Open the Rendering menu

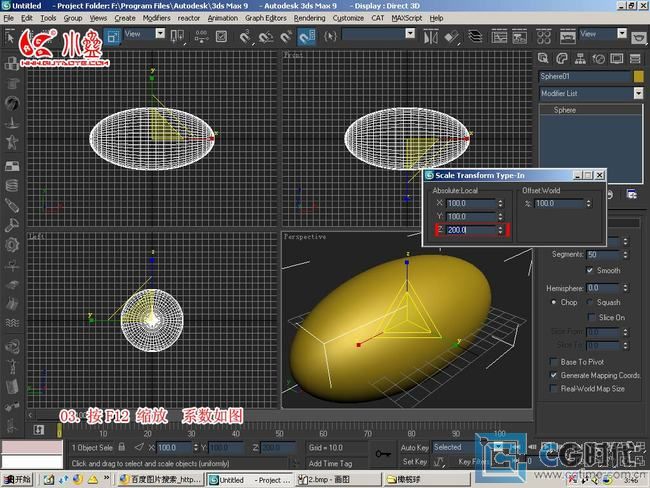pos(309,18)
